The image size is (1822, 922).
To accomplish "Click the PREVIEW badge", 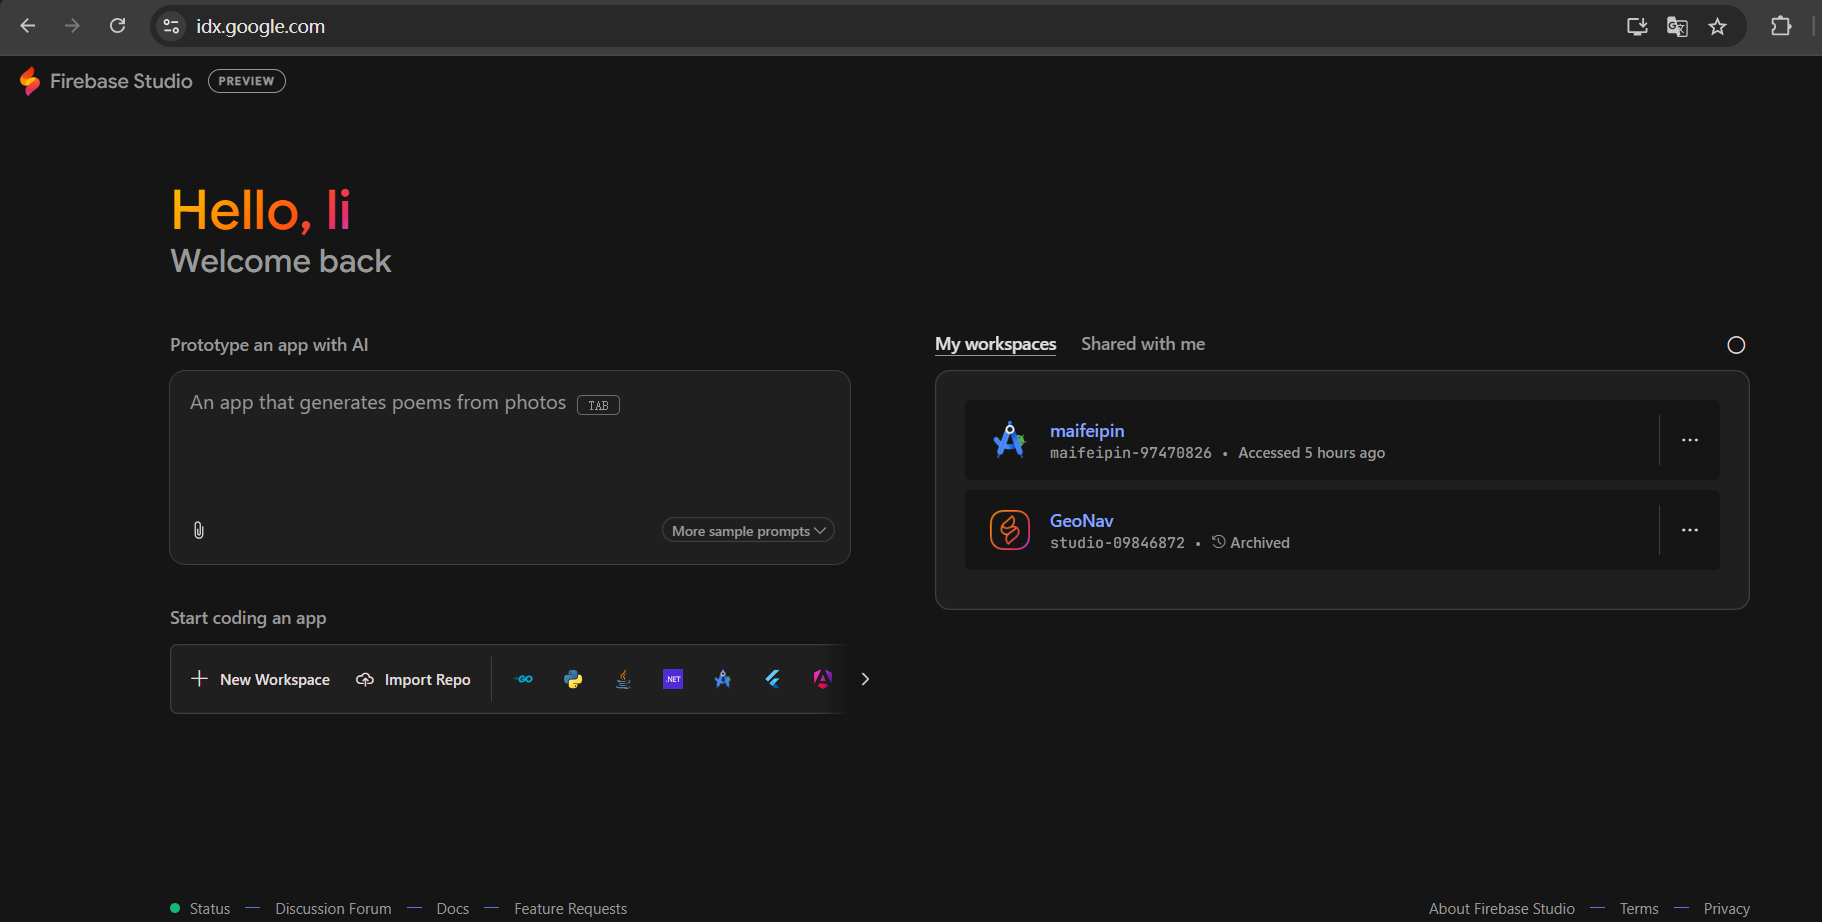I will tap(246, 81).
